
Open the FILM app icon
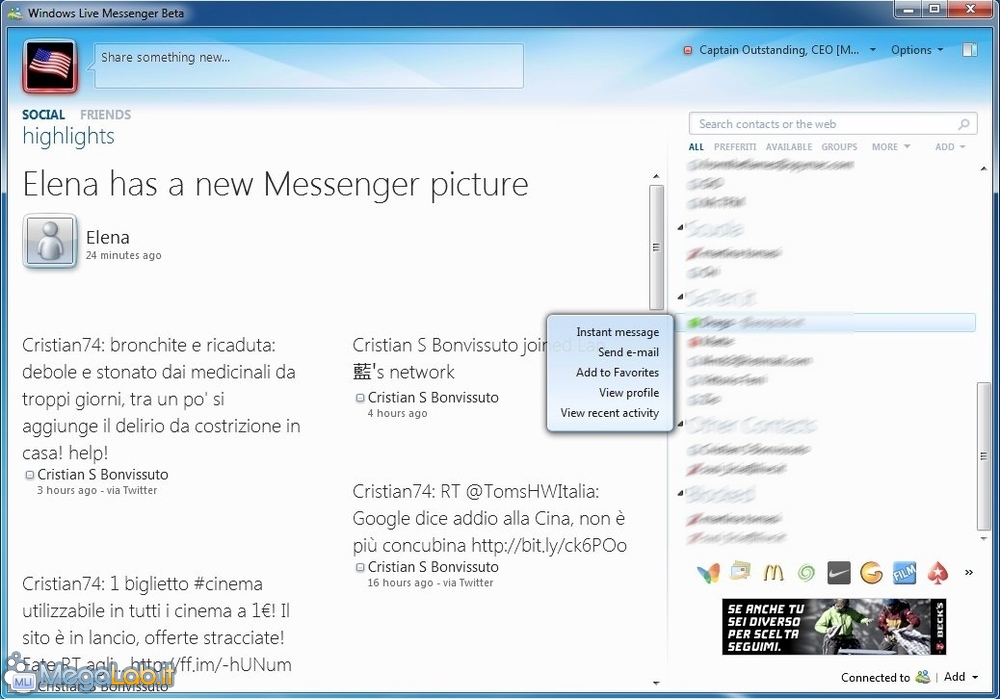pos(904,573)
